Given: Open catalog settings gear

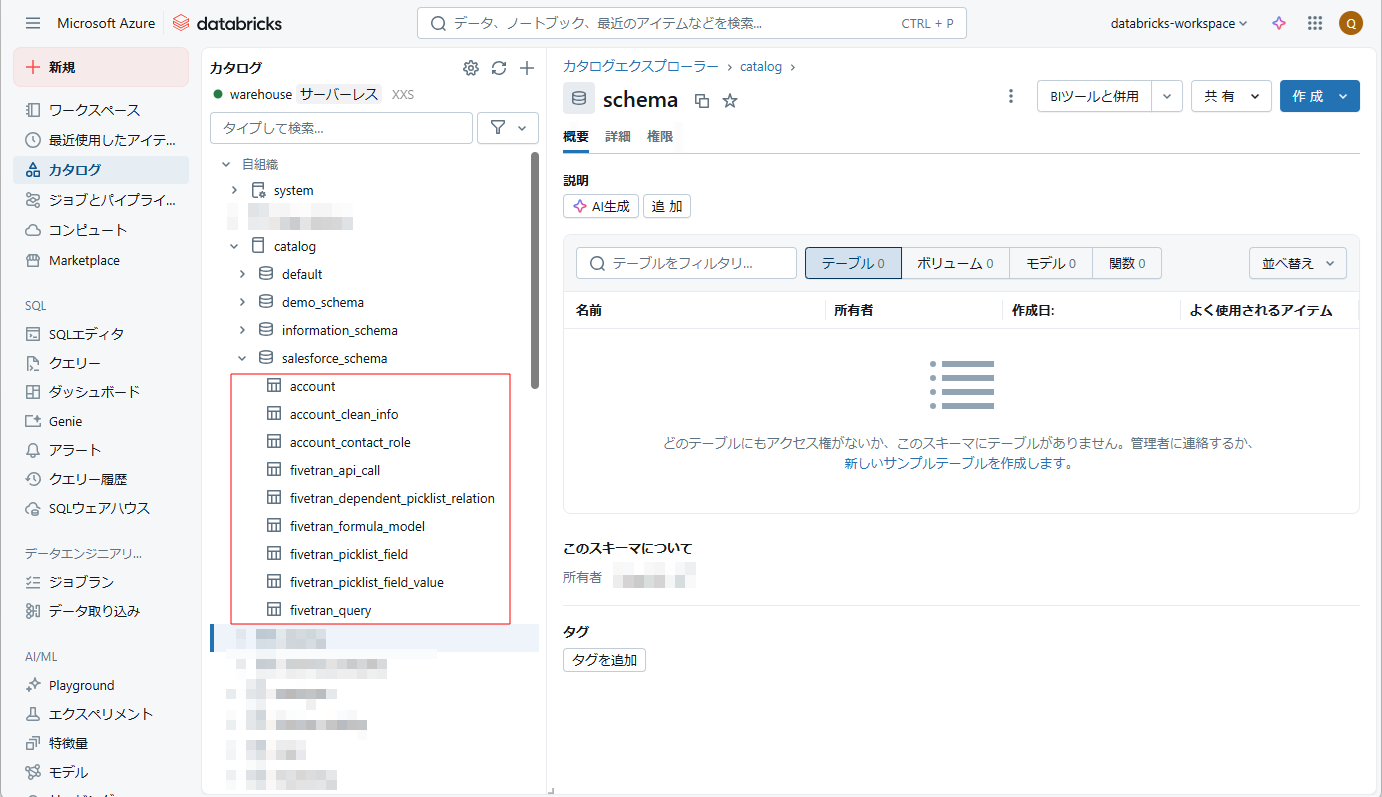Looking at the screenshot, I should pyautogui.click(x=471, y=68).
